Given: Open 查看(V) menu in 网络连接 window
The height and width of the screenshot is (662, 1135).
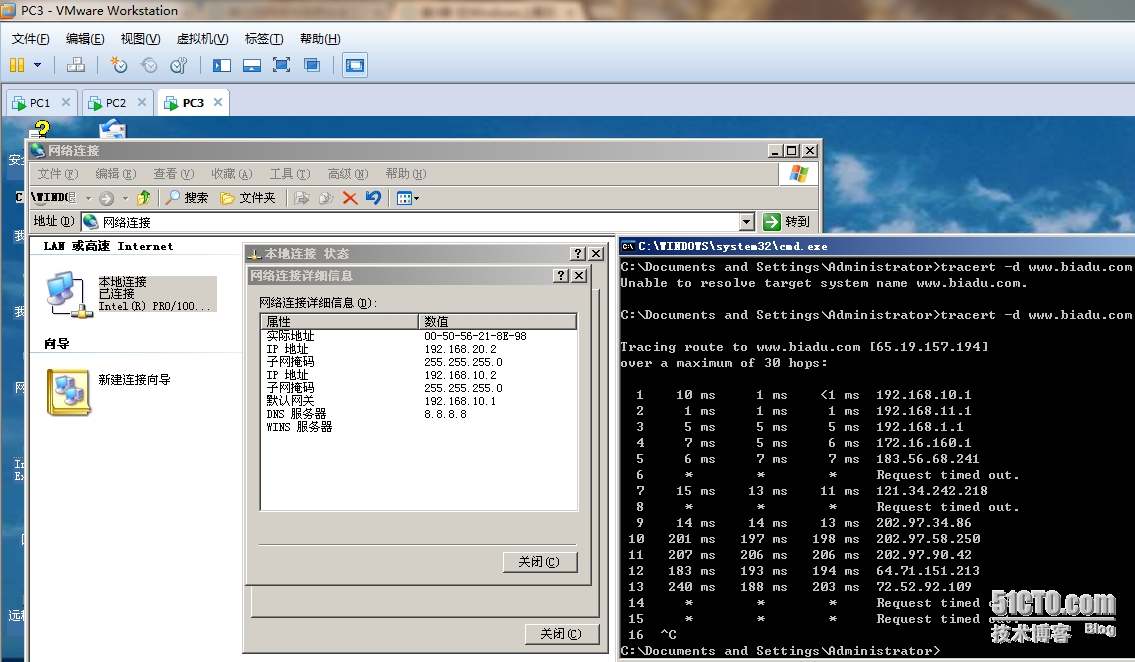Looking at the screenshot, I should coord(174,174).
